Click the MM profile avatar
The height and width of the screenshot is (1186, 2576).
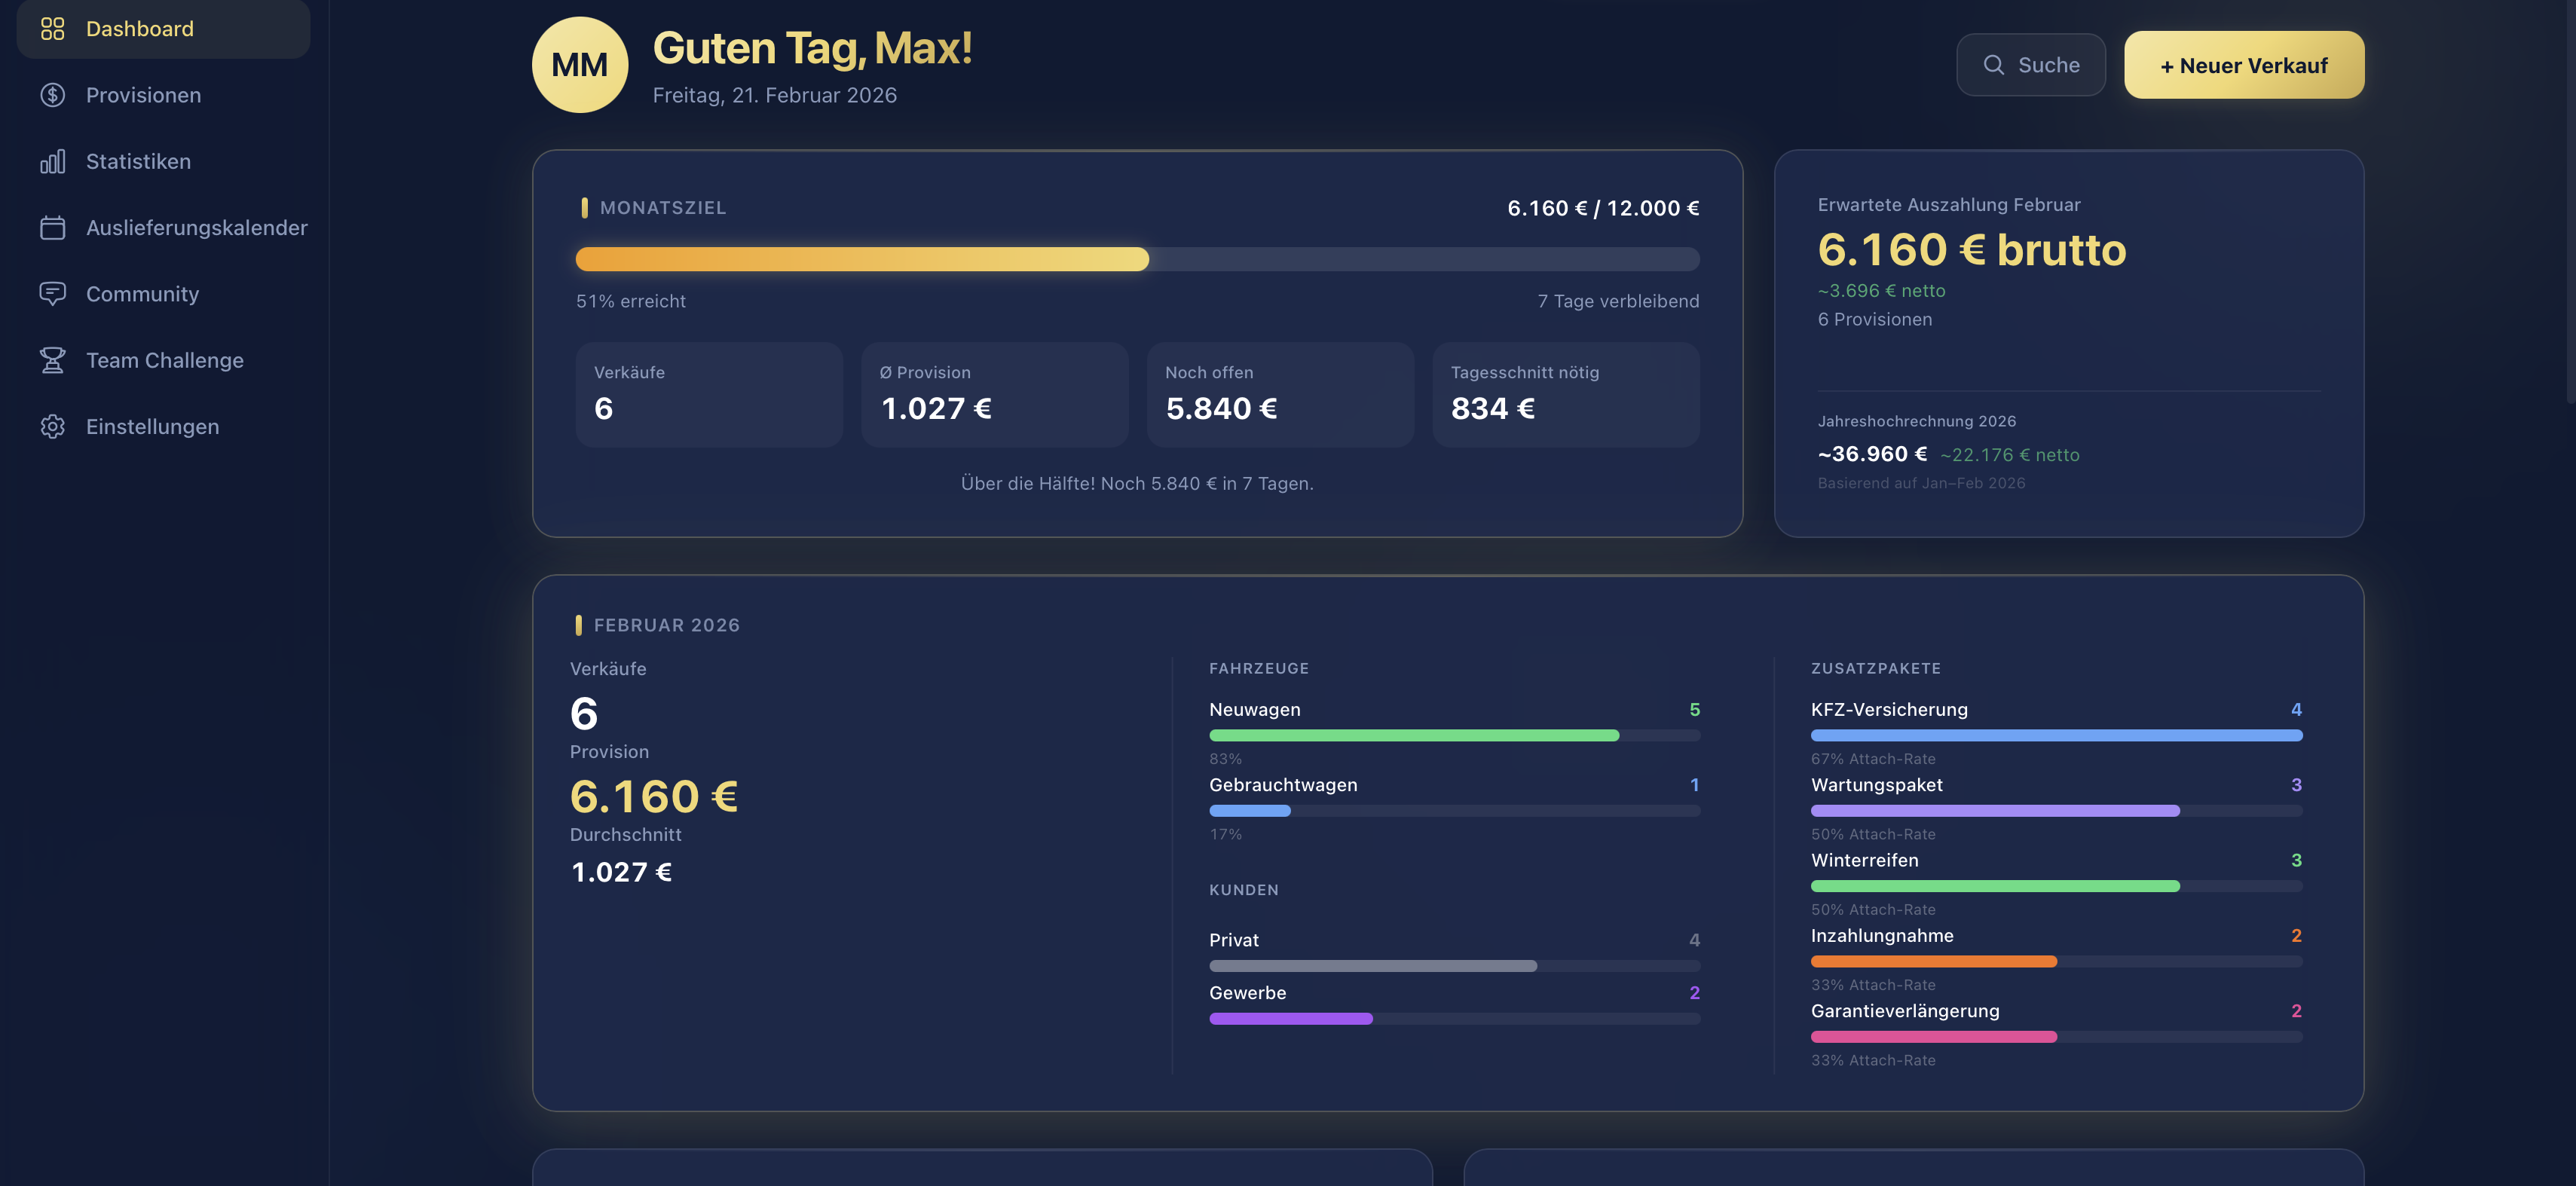tap(580, 64)
